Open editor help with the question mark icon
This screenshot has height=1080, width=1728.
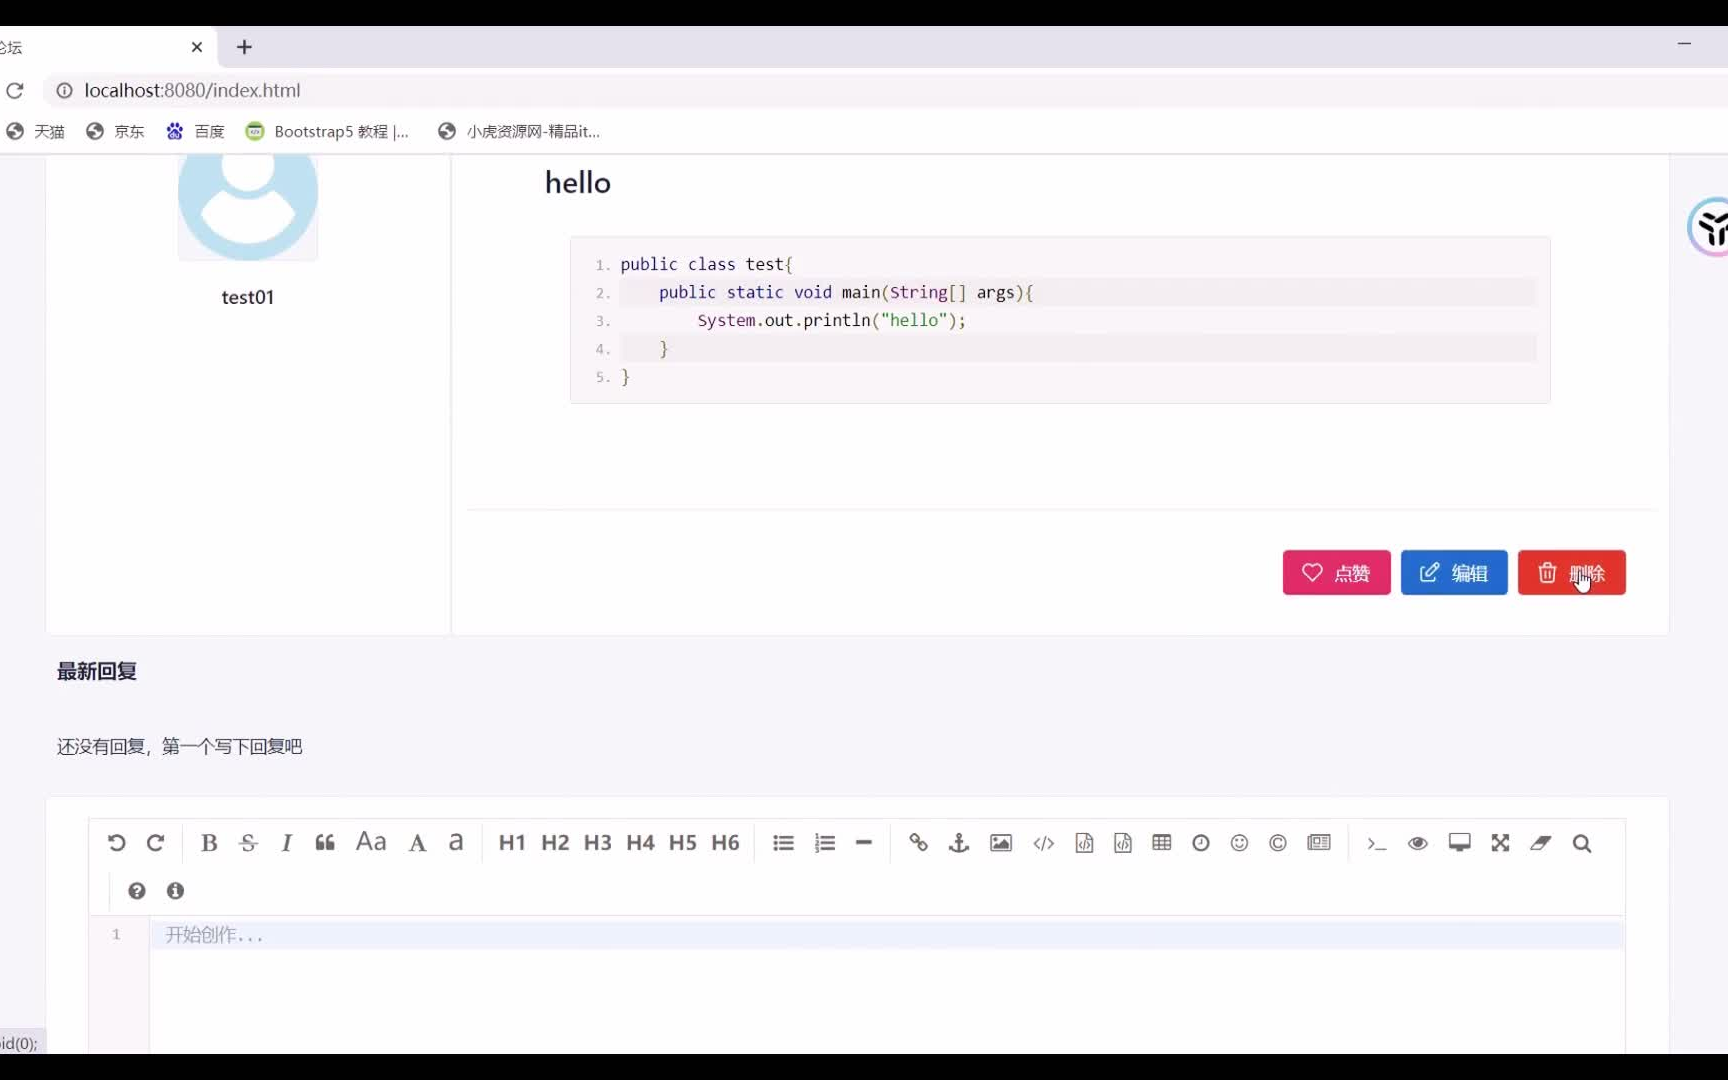coord(137,891)
